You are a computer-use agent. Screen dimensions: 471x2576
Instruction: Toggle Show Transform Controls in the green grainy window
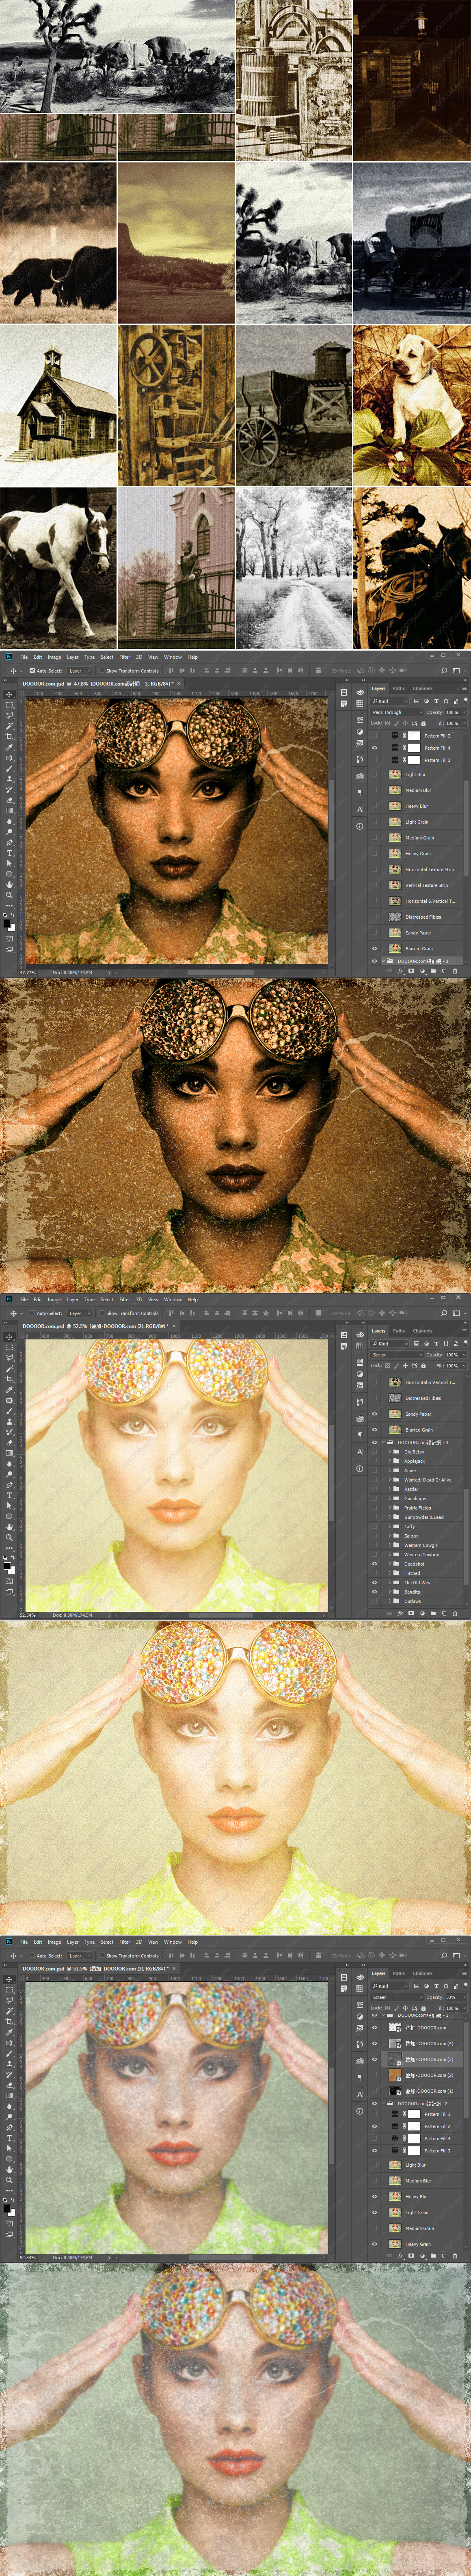(x=102, y=1955)
